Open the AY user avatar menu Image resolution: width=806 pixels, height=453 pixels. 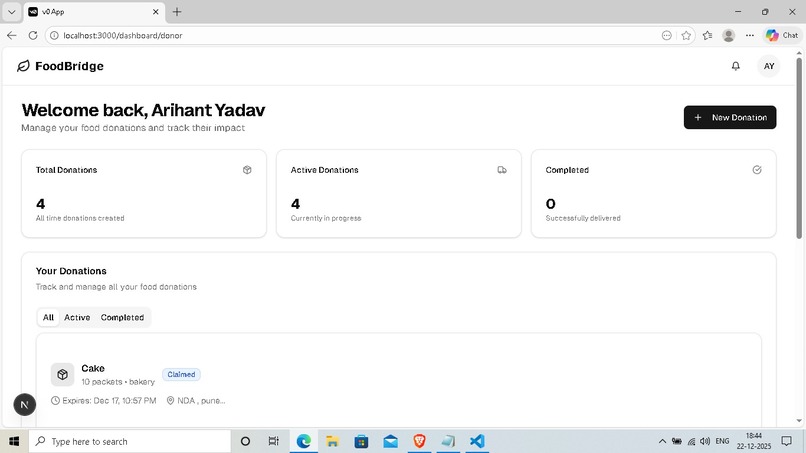point(768,66)
